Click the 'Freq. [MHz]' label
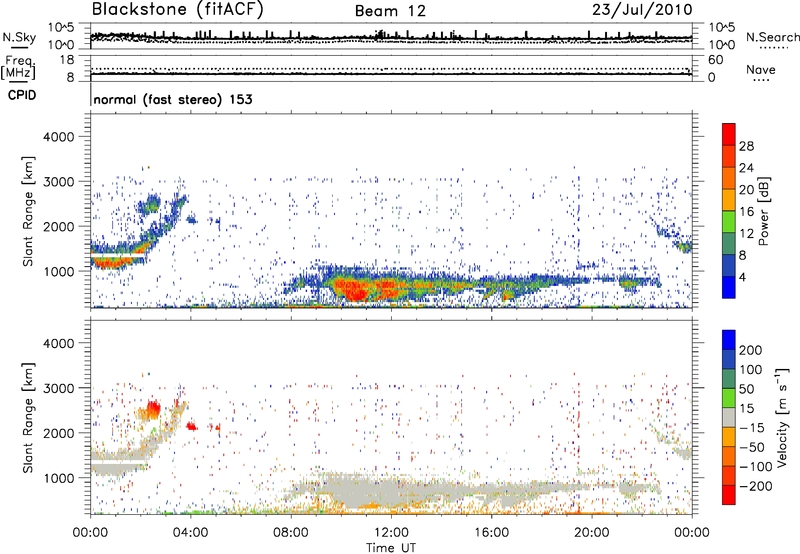This screenshot has height=554, width=800. (x=18, y=67)
